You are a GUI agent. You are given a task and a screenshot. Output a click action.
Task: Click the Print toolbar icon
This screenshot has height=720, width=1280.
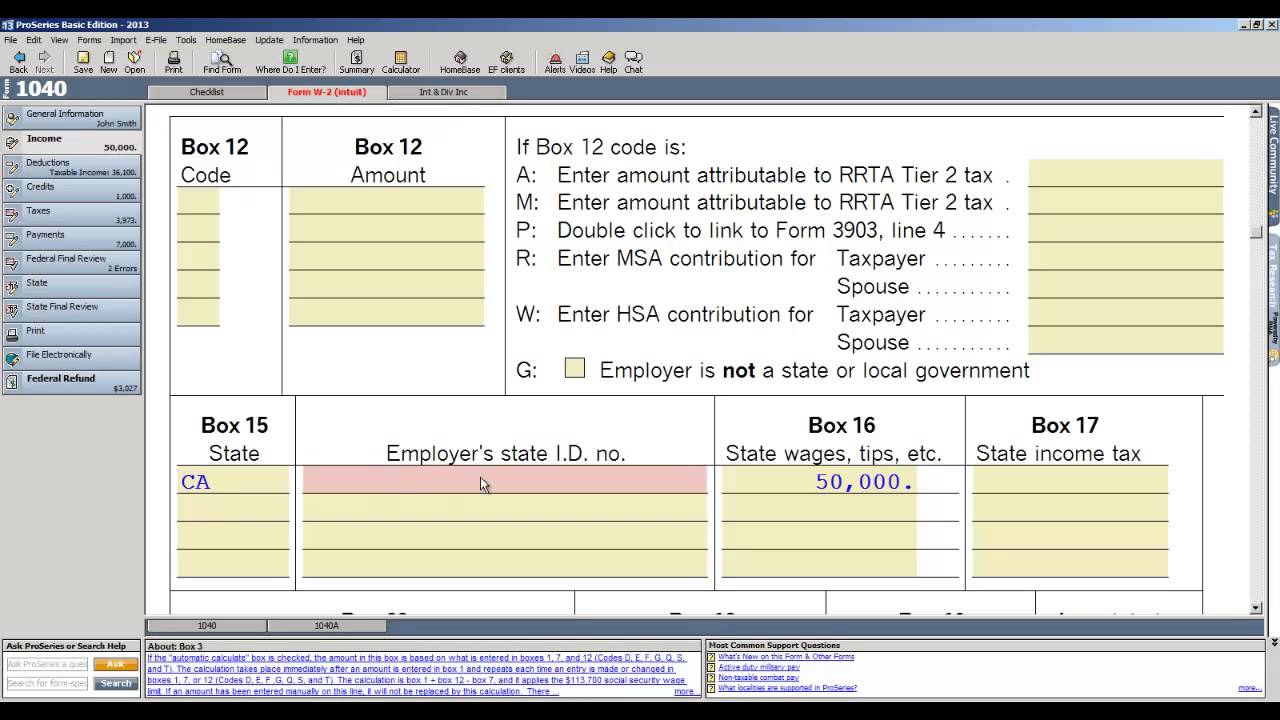tap(173, 62)
